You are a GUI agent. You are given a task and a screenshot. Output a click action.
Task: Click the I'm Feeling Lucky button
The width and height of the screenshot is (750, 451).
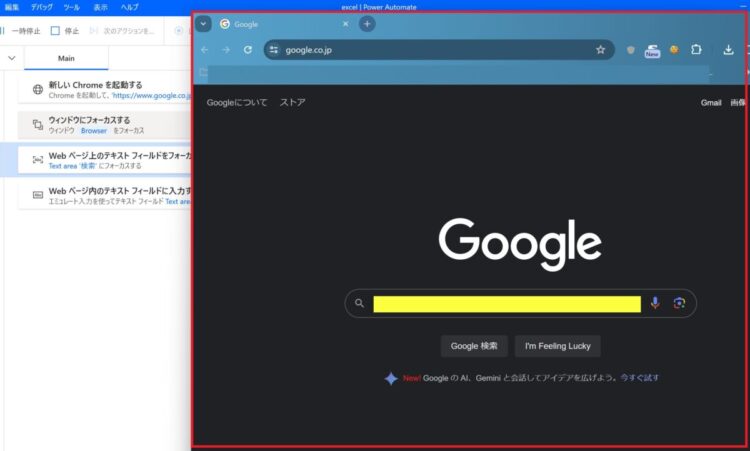click(x=558, y=346)
